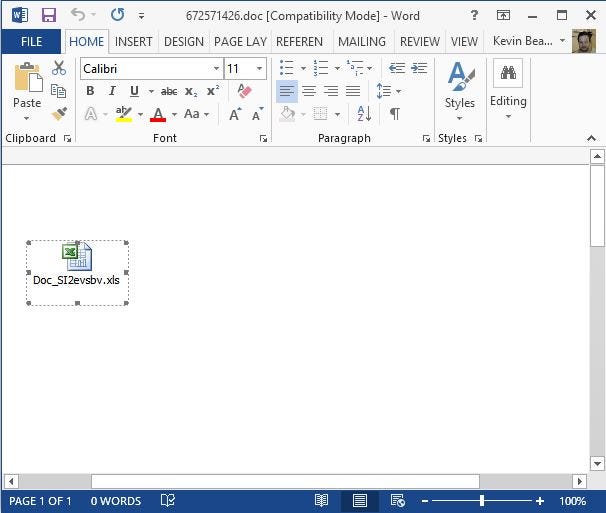Toggle Strikethrough formatting

[x=169, y=91]
